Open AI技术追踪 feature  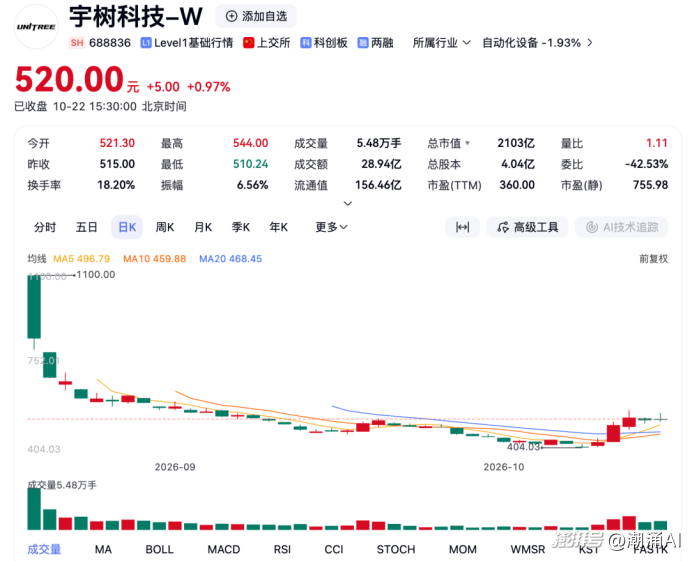[622, 227]
